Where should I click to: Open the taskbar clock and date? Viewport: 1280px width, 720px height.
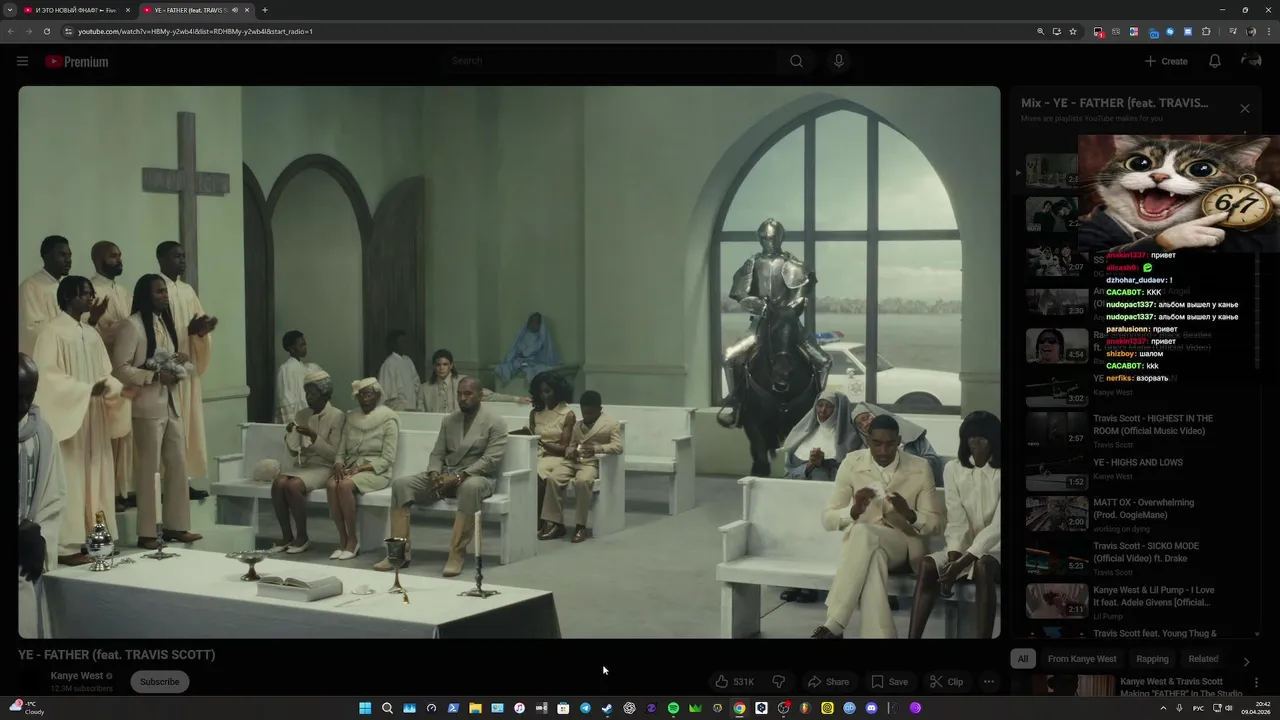click(1256, 708)
